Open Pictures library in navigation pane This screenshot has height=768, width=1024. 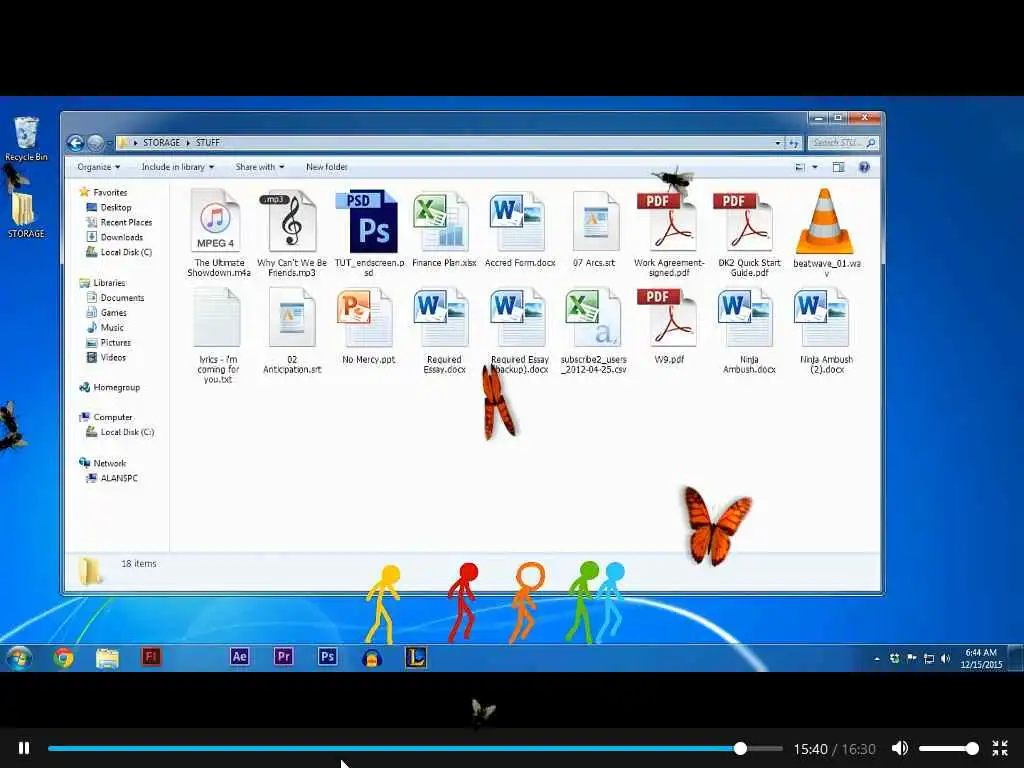[108, 343]
